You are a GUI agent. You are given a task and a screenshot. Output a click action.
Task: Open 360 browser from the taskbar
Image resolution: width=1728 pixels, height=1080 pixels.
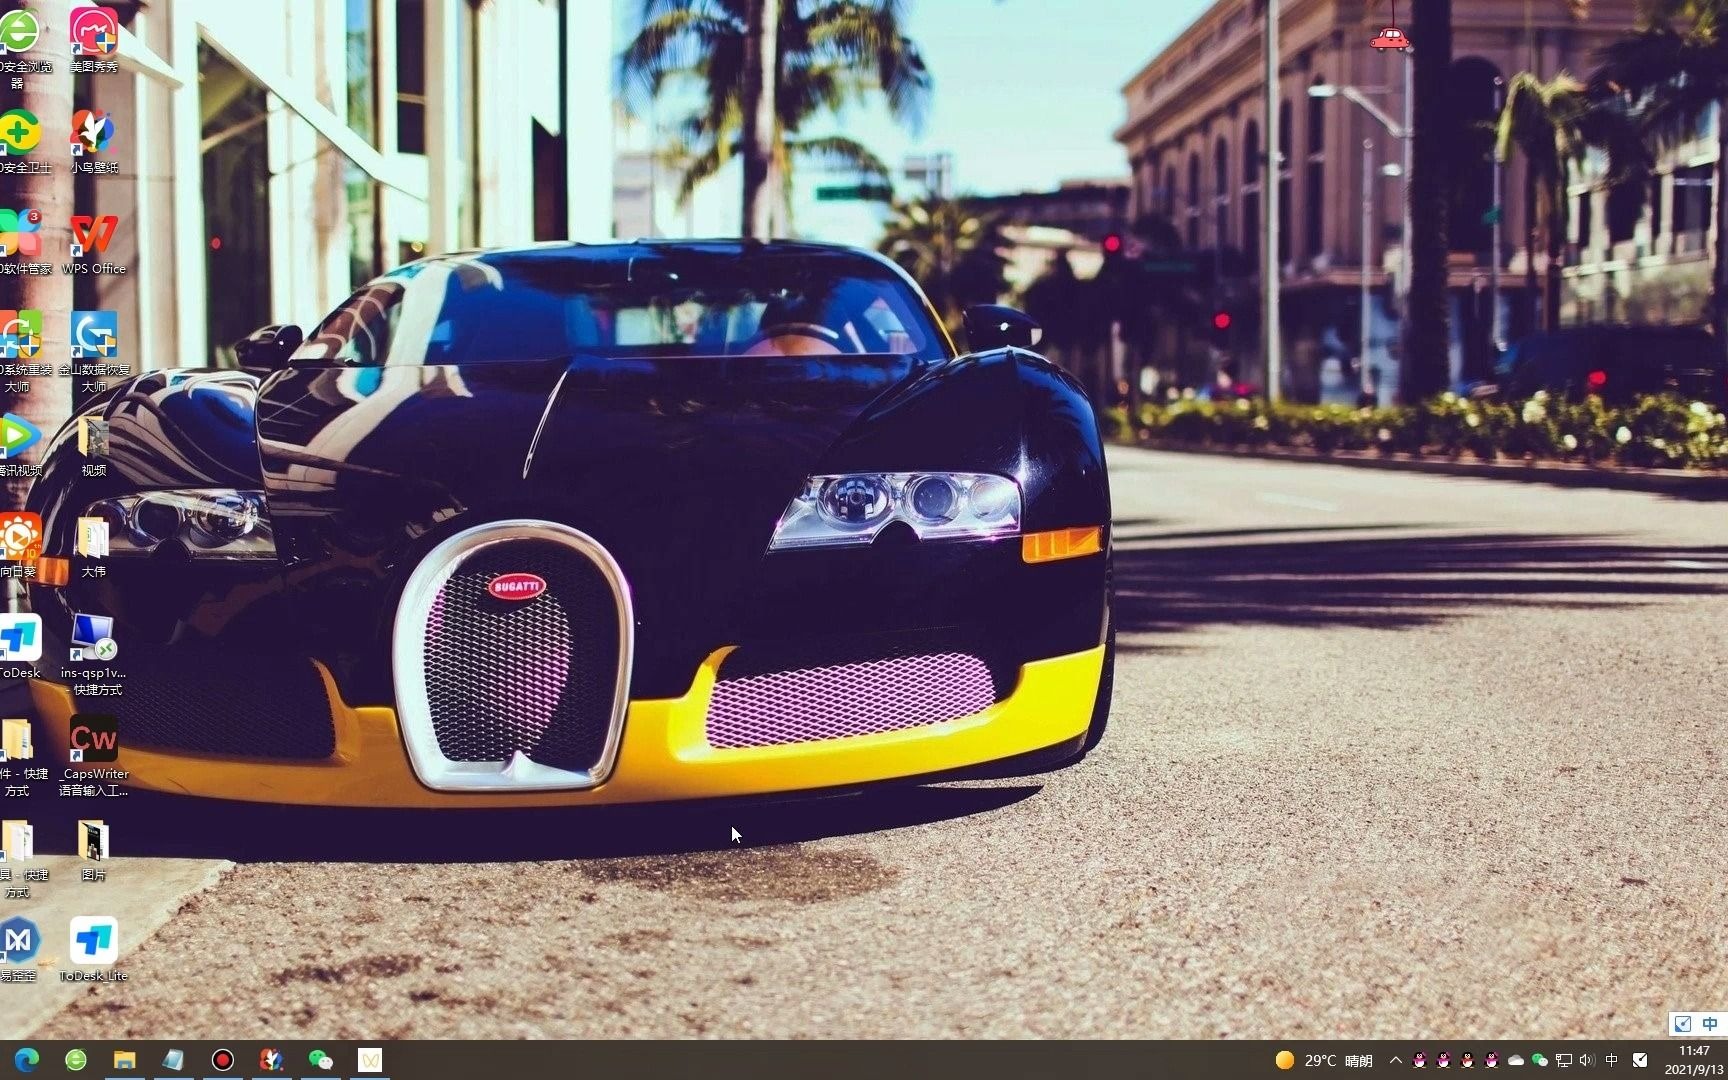point(76,1060)
